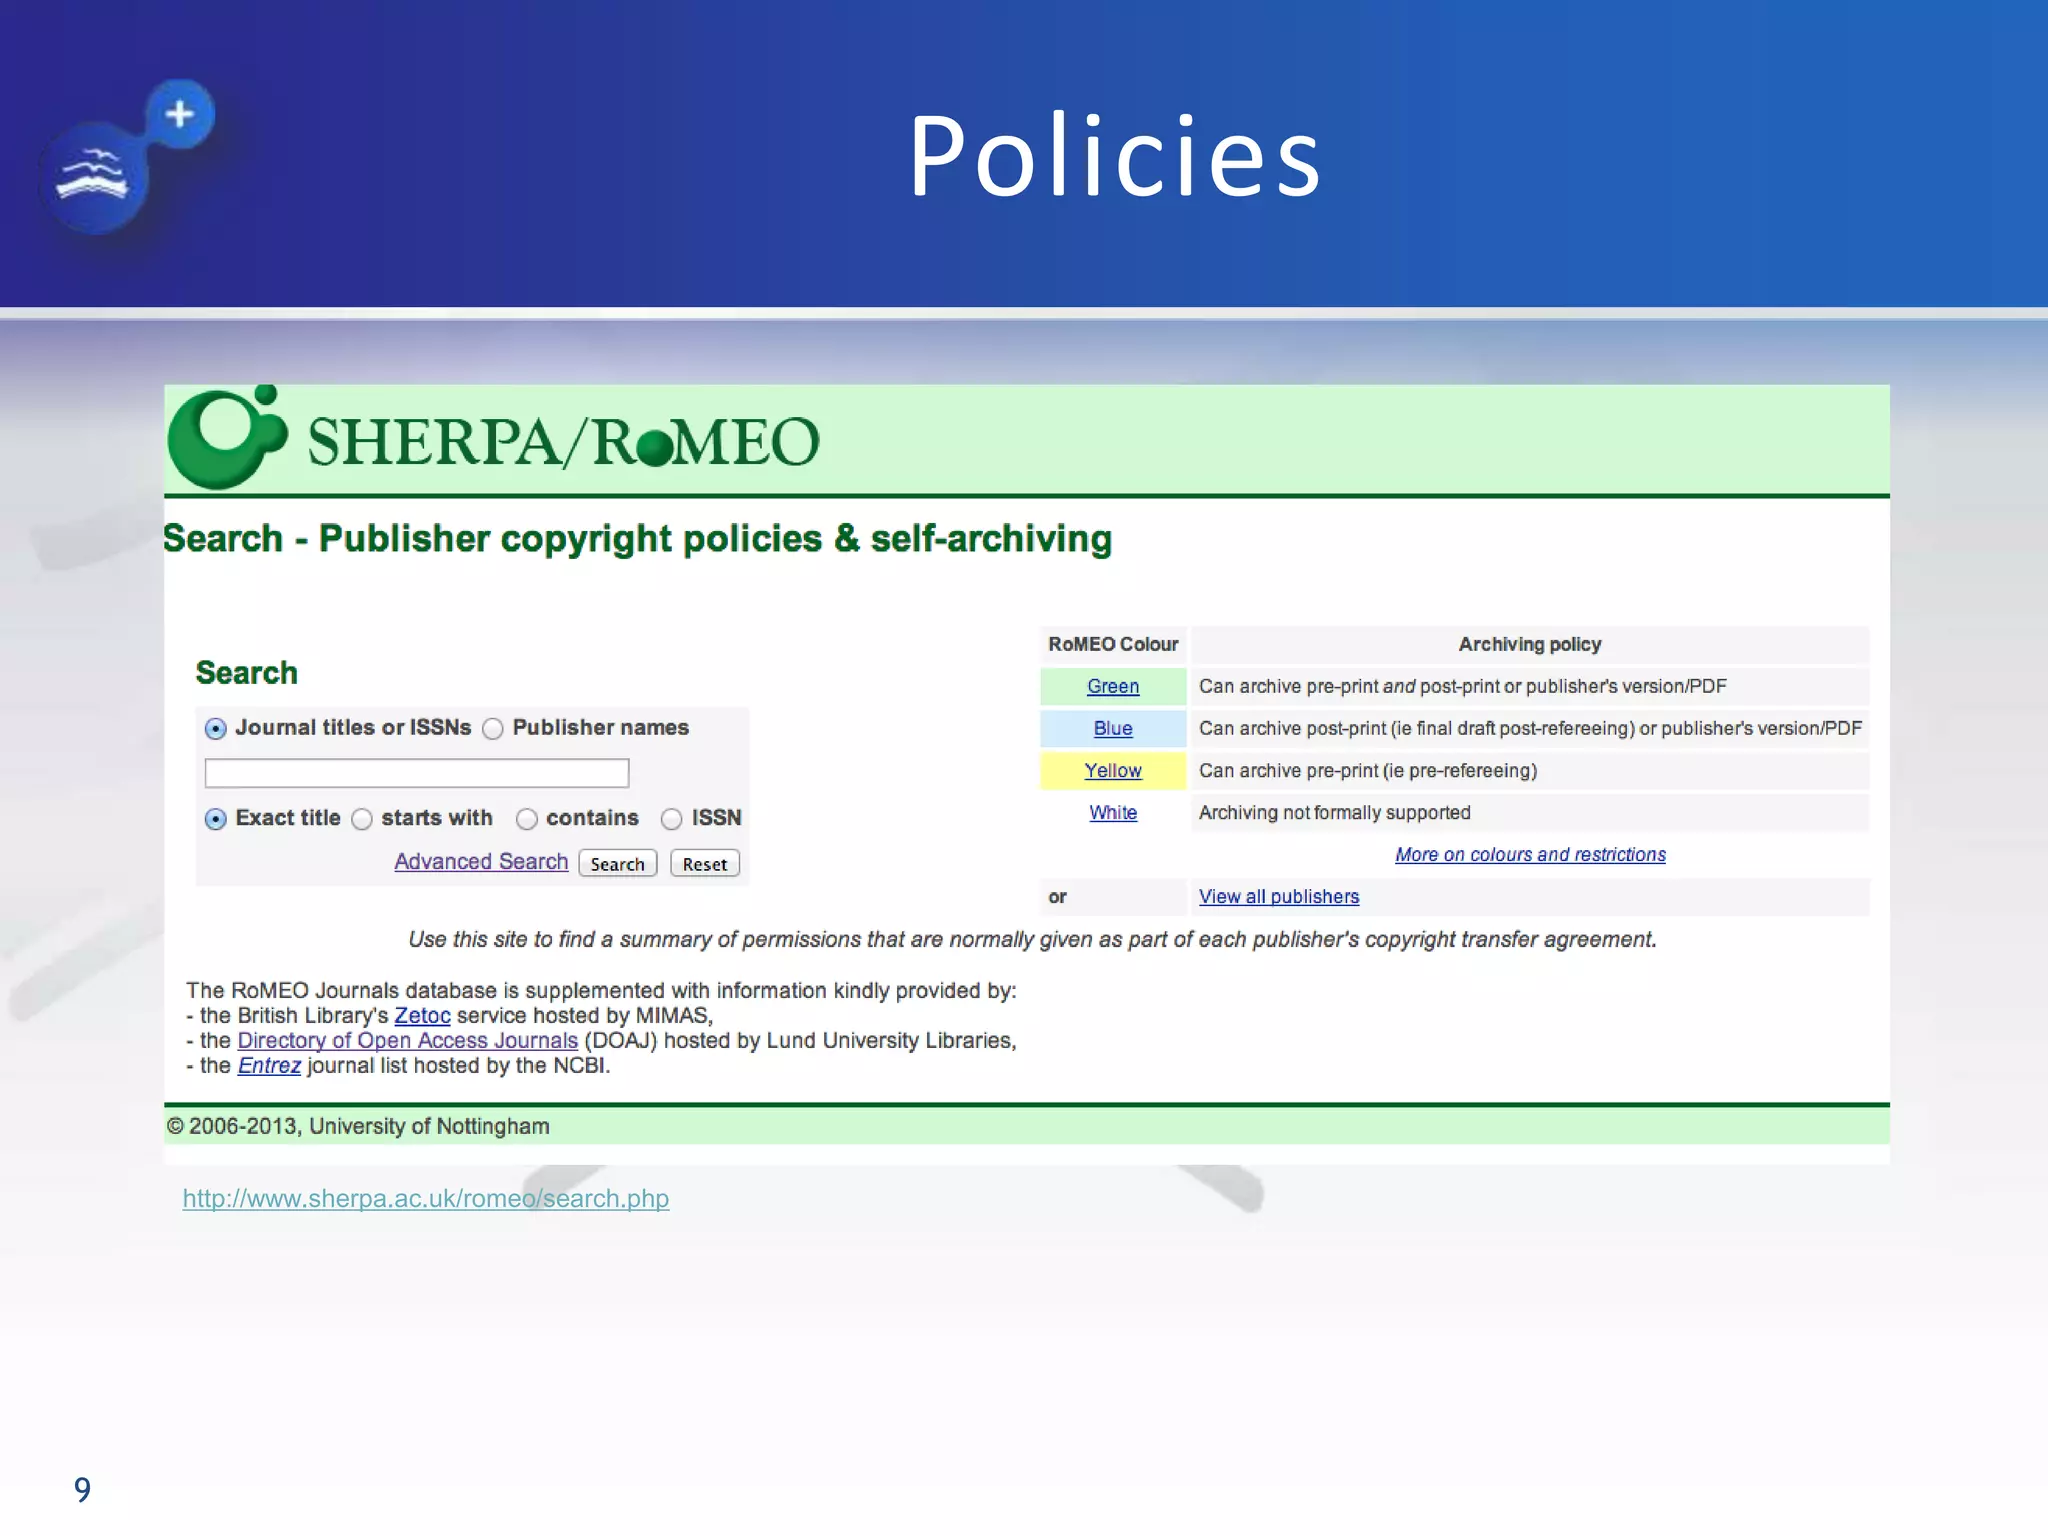This screenshot has height=1536, width=2048.
Task: Click 'Search - Publisher copyright policies' heading
Action: point(638,538)
